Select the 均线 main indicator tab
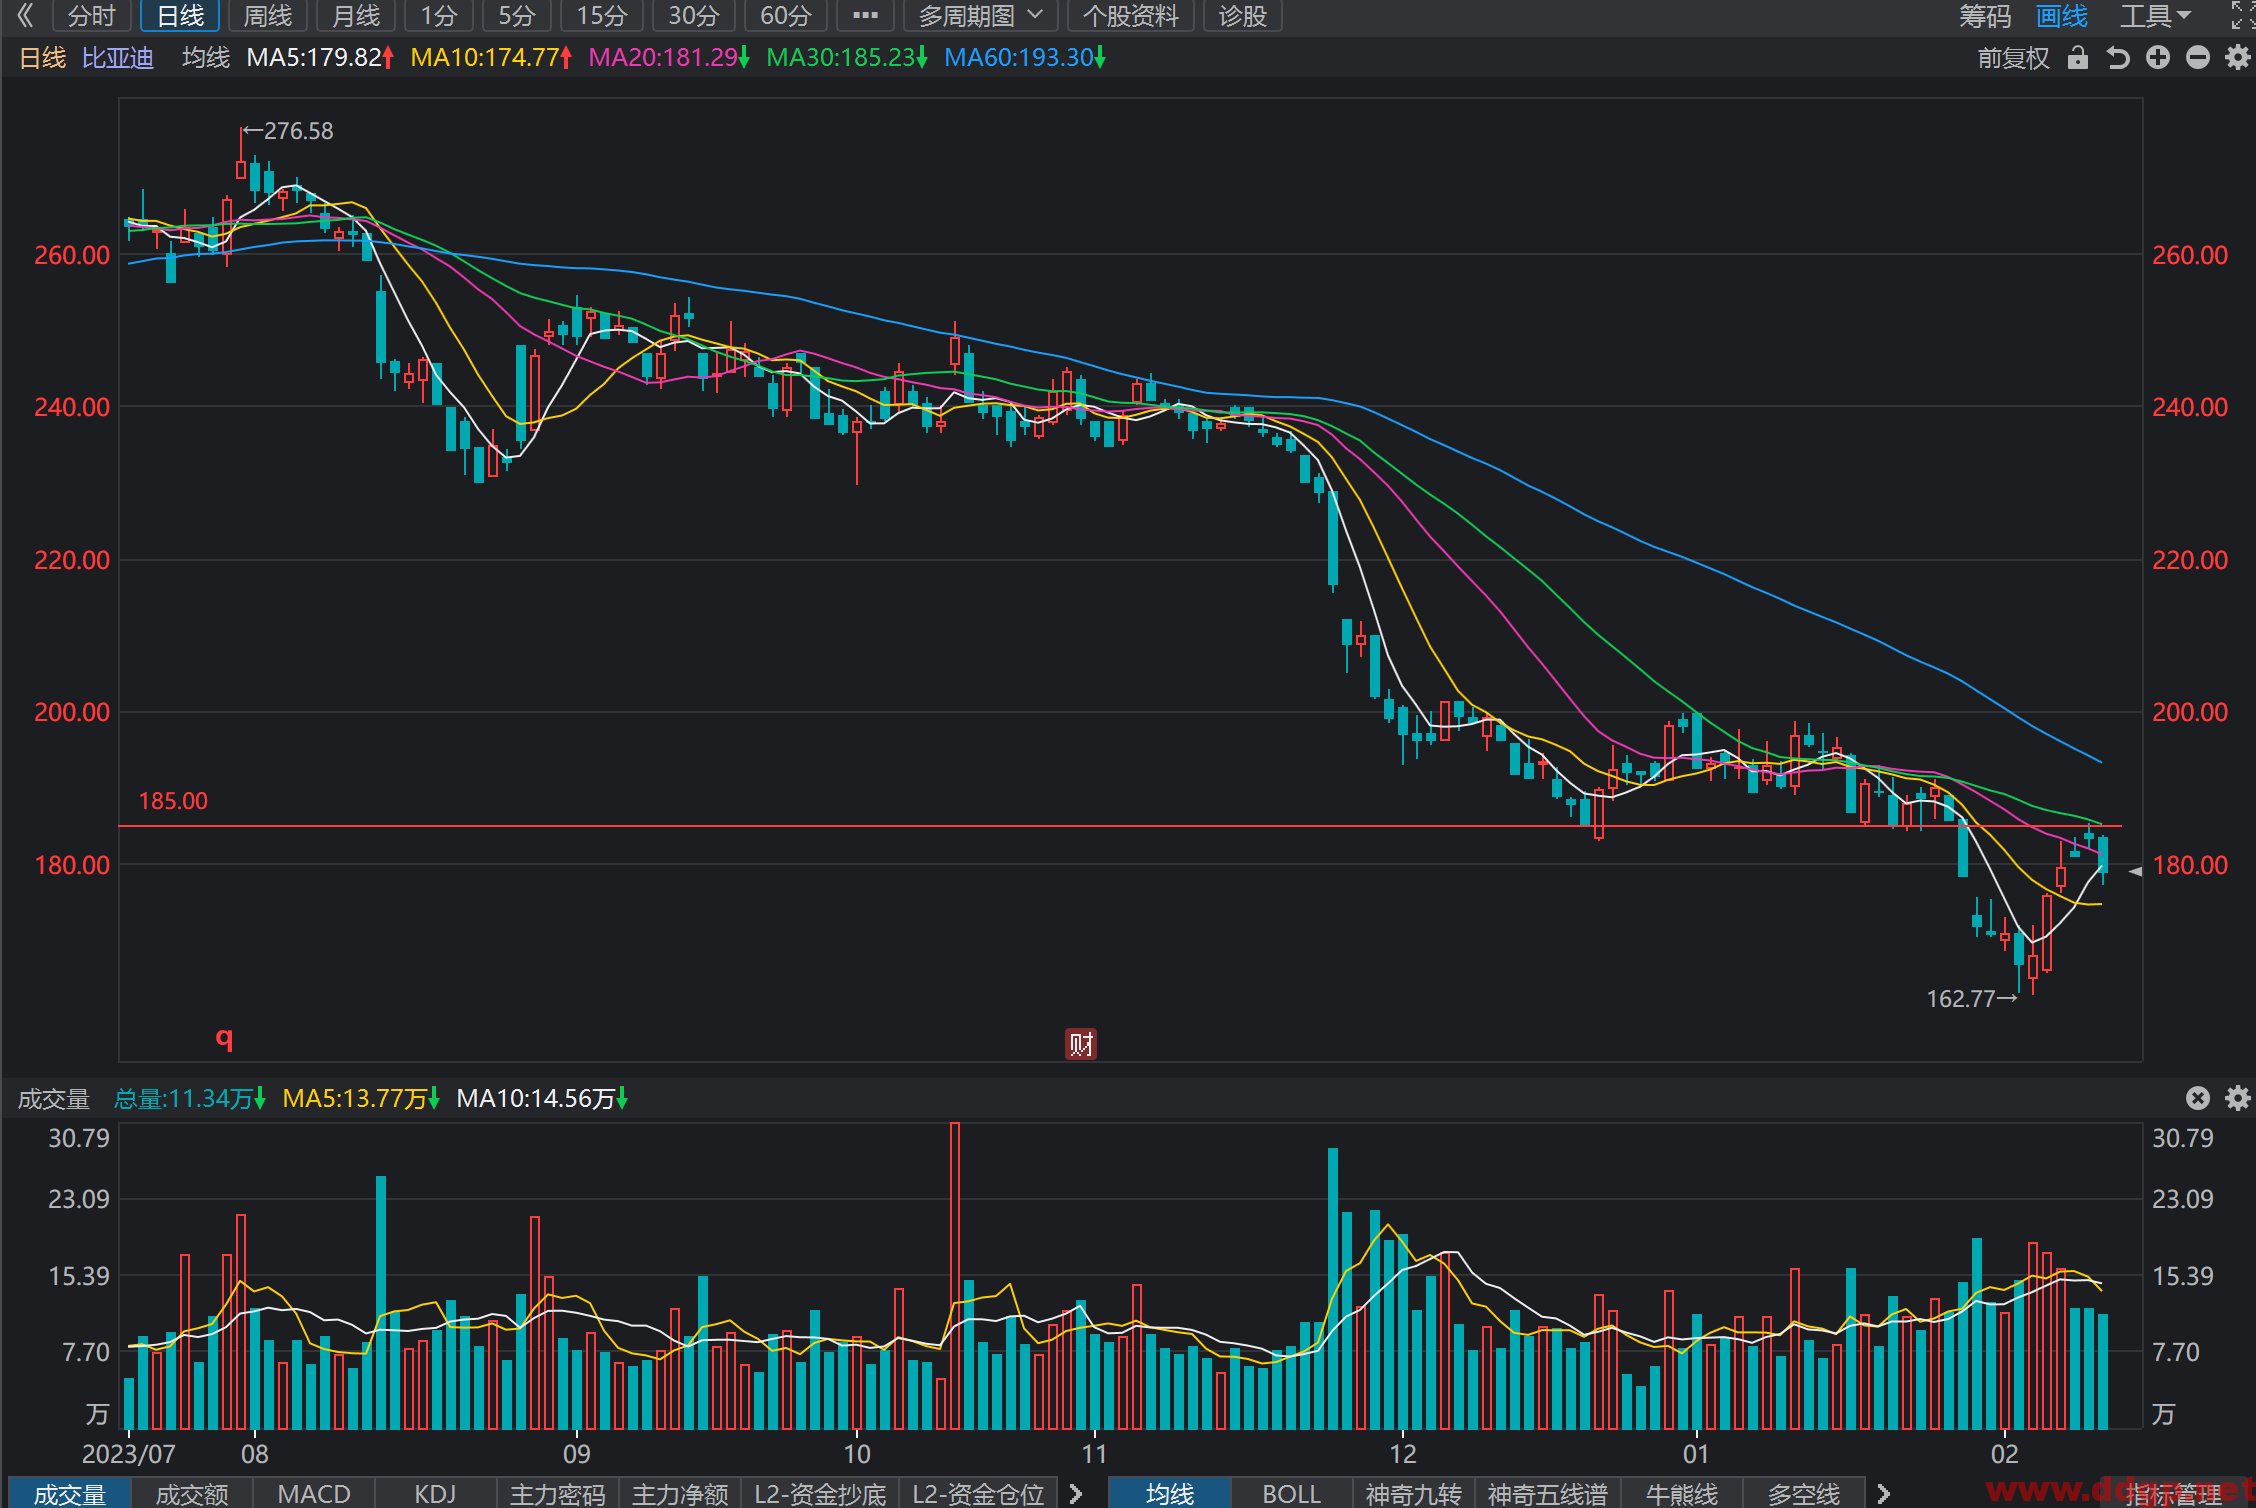The image size is (2256, 1508). click(x=1170, y=1493)
